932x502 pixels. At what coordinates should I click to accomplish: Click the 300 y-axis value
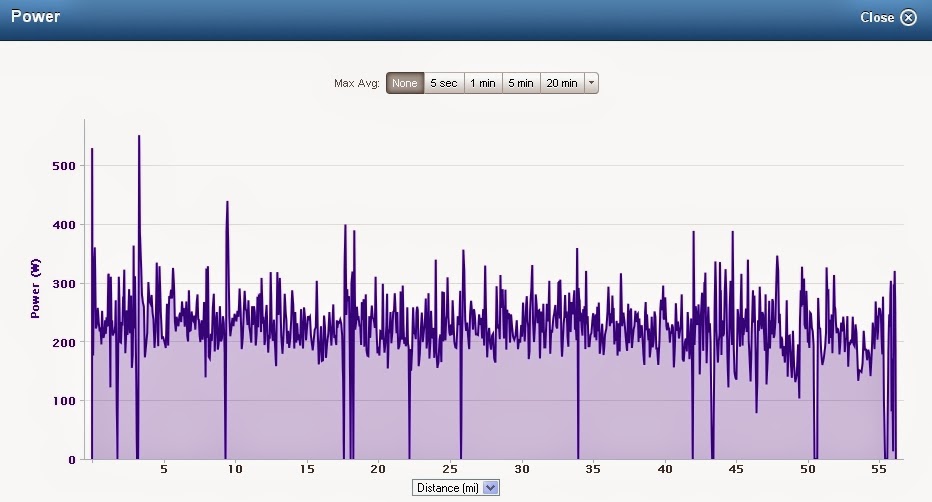click(64, 284)
